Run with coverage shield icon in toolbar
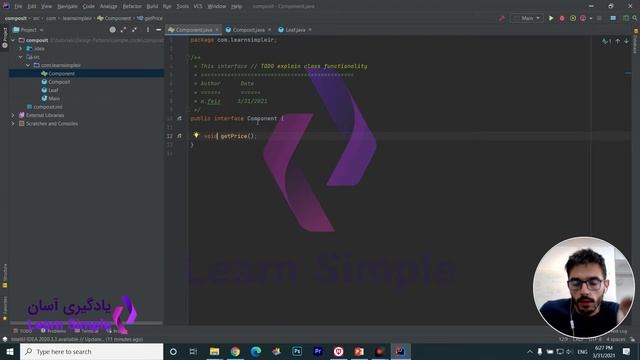The image size is (640, 360). point(573,18)
